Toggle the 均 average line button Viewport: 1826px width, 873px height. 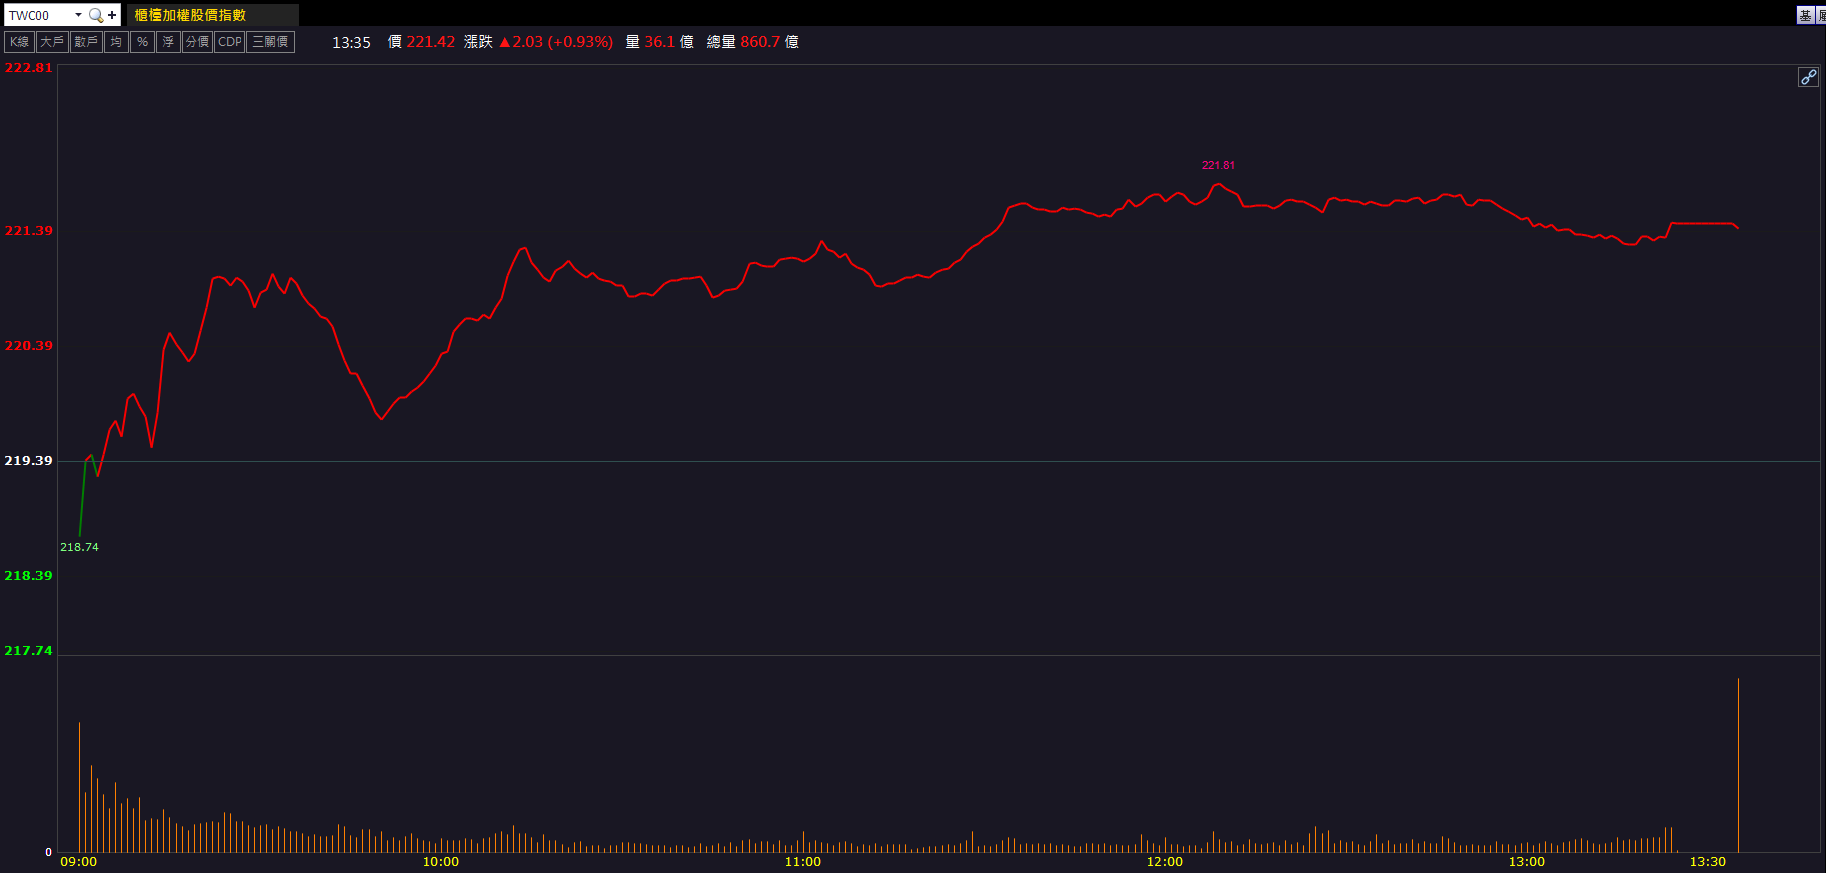(116, 42)
